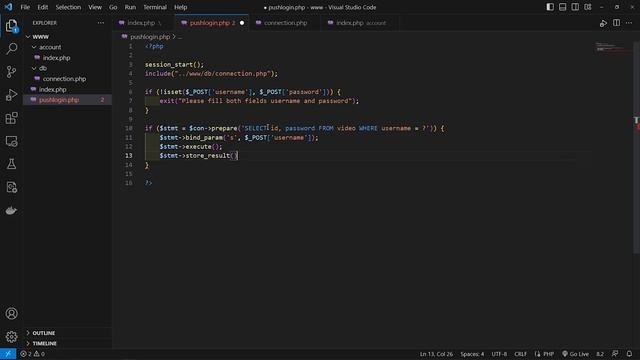Toggle the primary side bar

click(x=550, y=7)
